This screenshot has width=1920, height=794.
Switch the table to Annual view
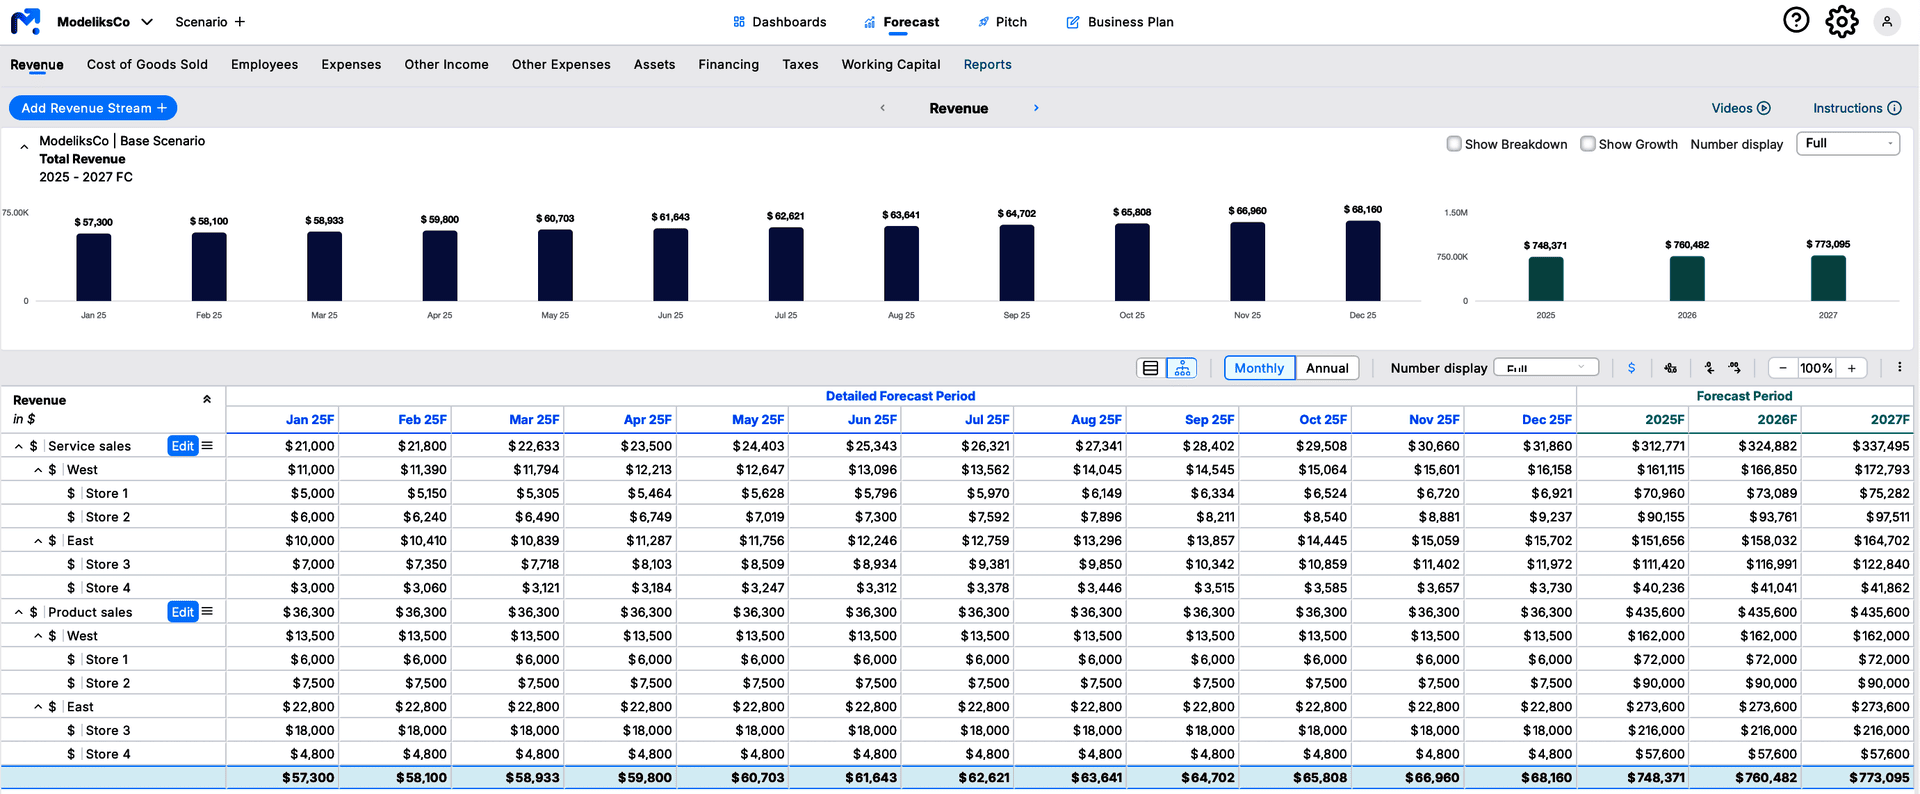[1327, 368]
